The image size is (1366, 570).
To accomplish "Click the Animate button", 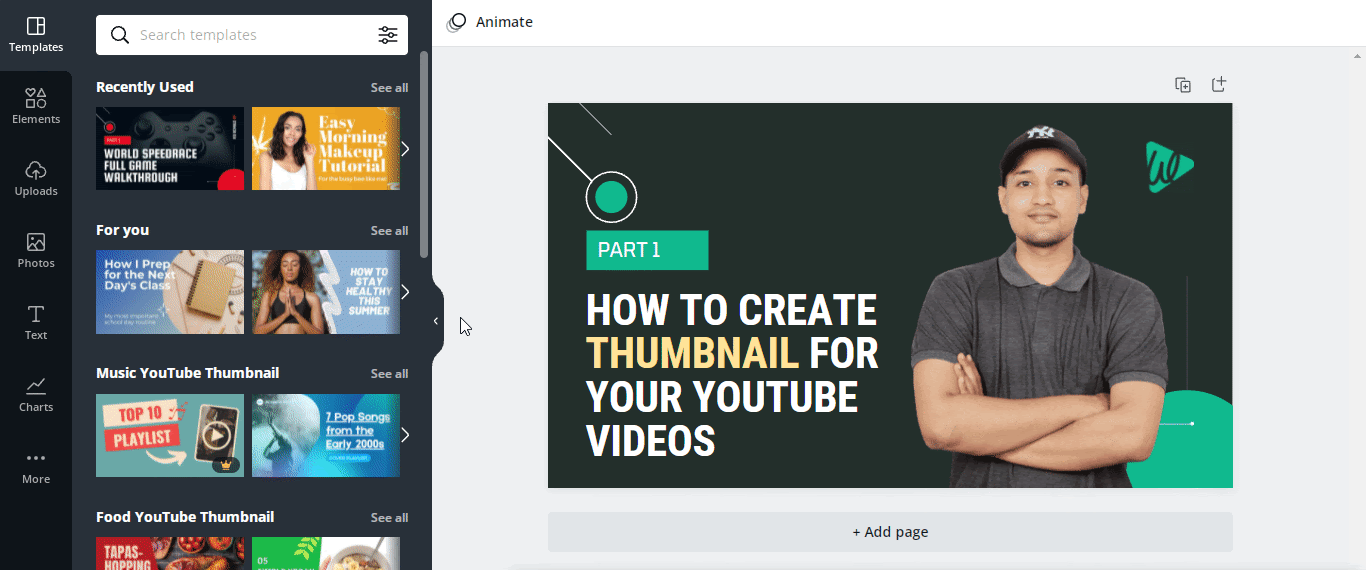I will pos(490,22).
